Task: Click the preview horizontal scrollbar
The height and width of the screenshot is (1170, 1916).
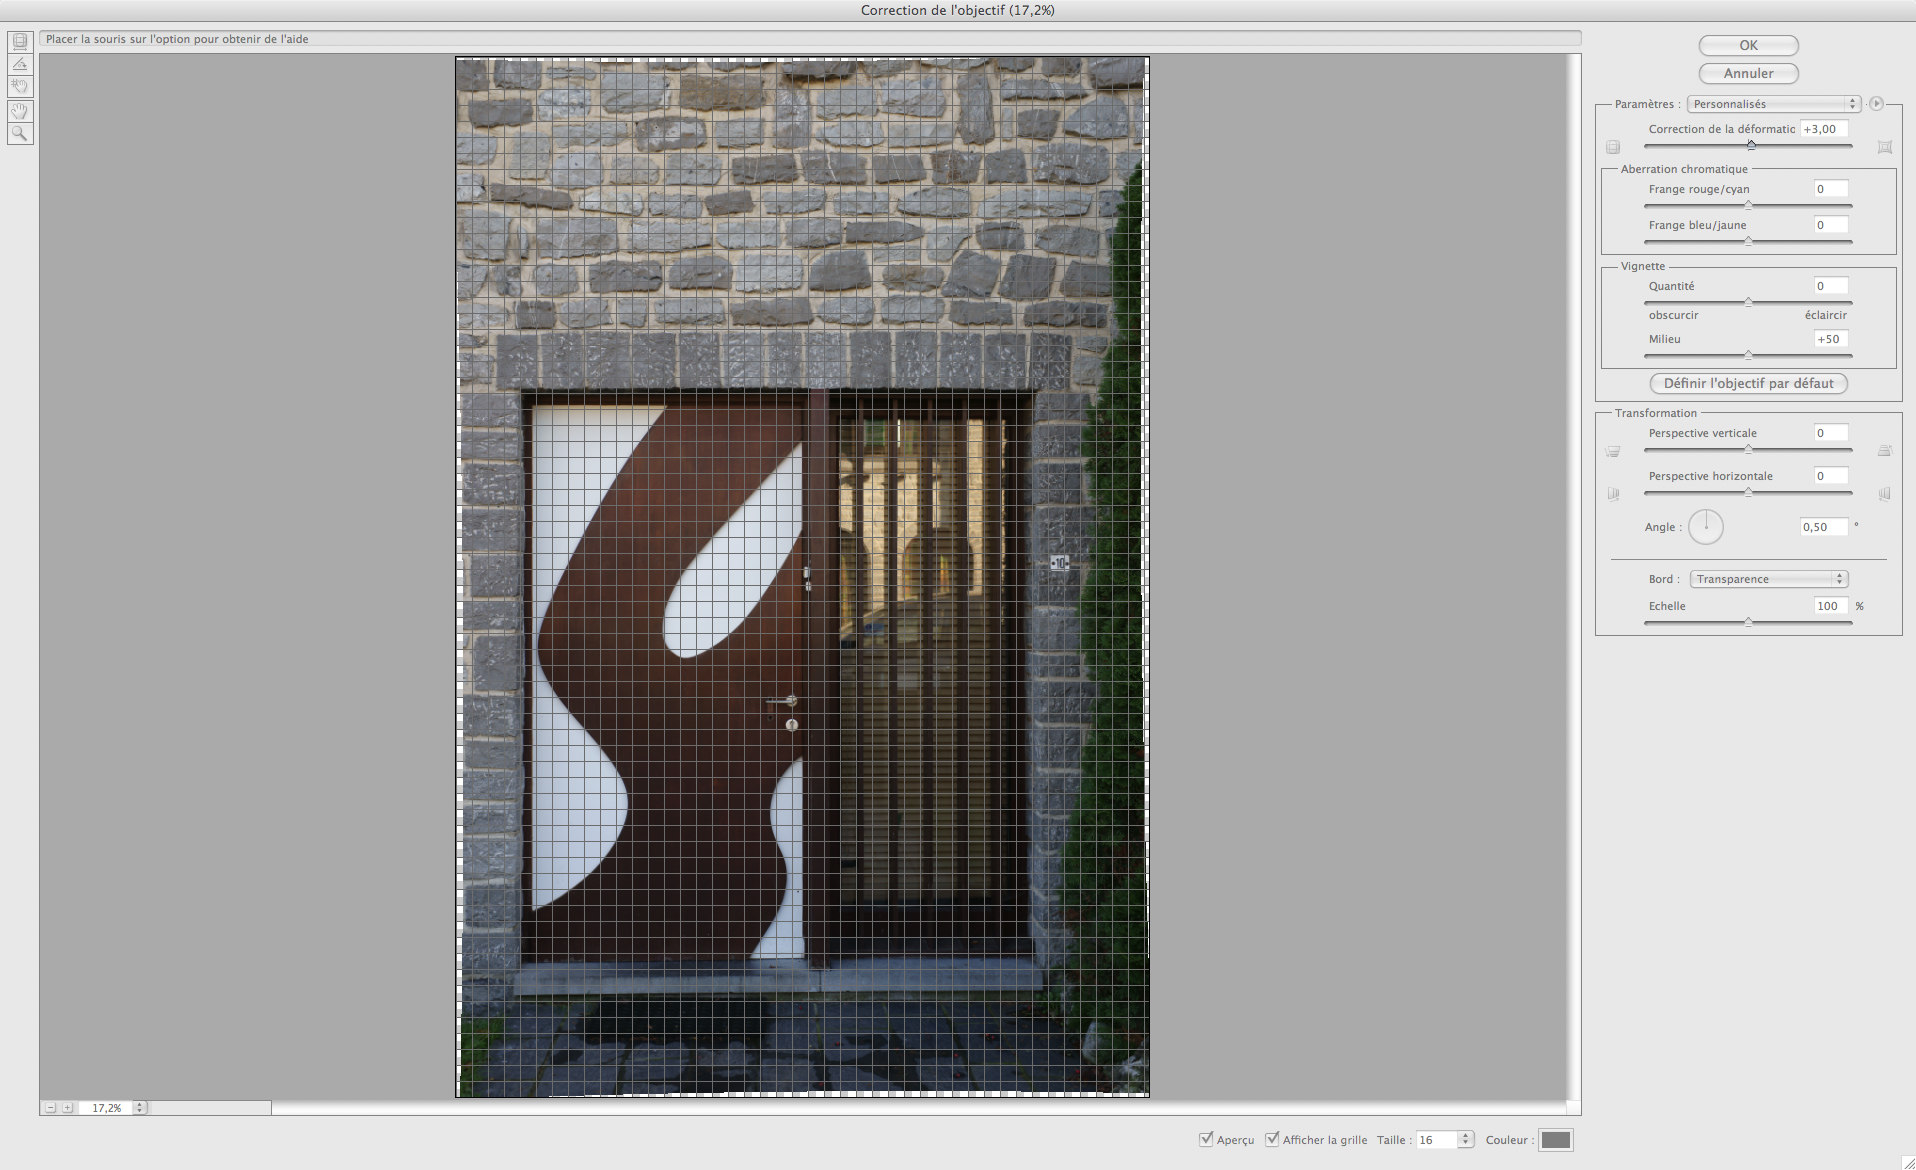Action: (x=917, y=1108)
